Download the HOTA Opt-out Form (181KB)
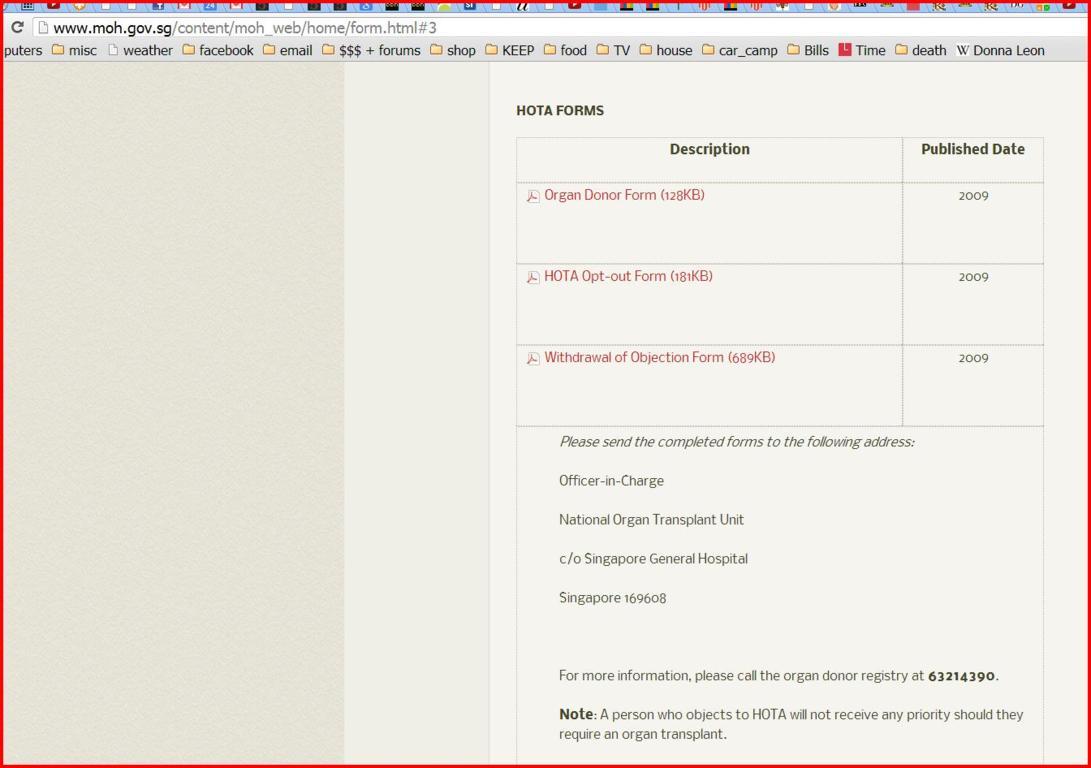Viewport: 1091px width, 768px height. (628, 276)
